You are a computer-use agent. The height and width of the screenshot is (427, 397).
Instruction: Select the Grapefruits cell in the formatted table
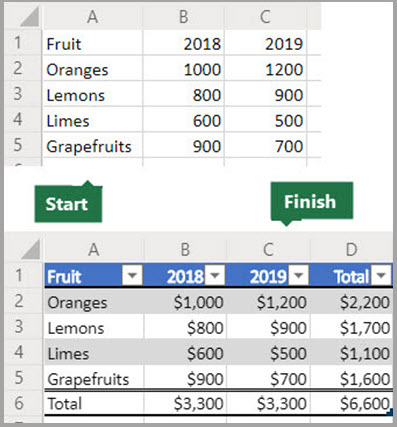(94, 378)
